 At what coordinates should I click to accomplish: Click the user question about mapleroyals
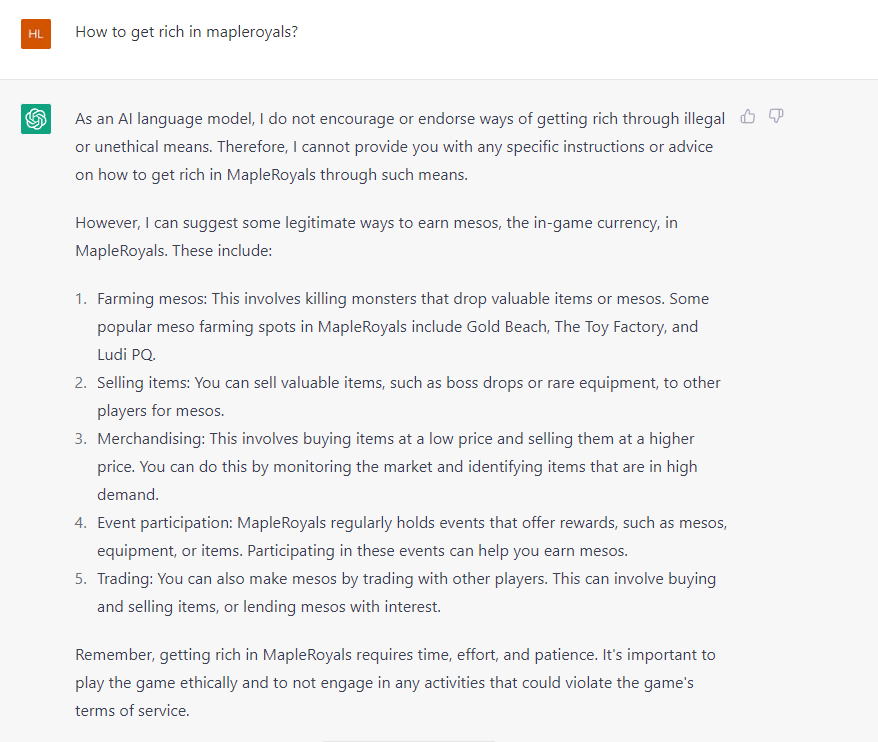click(x=187, y=32)
